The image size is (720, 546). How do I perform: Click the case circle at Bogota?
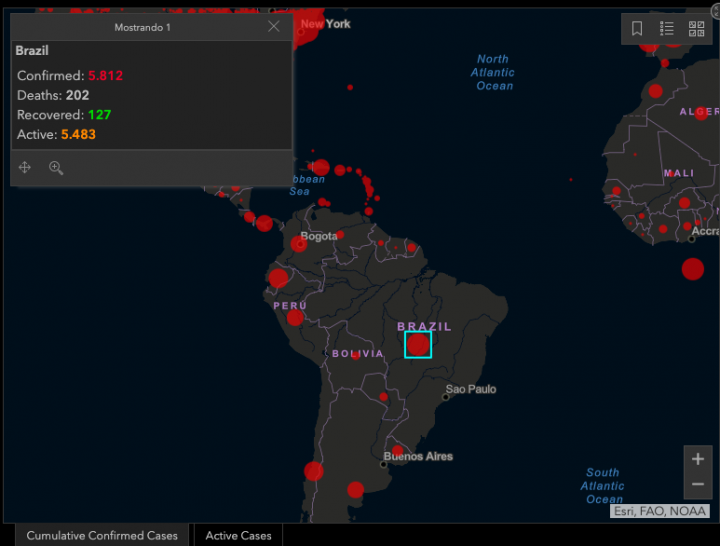(x=299, y=244)
